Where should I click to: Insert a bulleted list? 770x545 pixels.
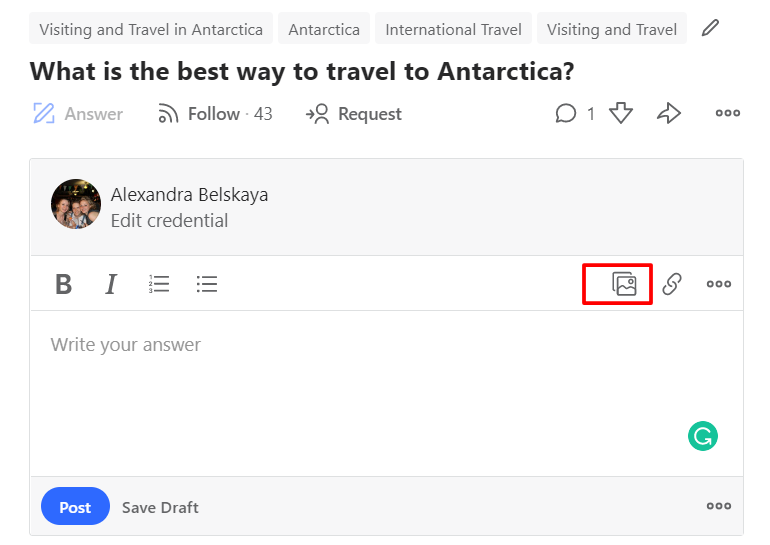[207, 285]
